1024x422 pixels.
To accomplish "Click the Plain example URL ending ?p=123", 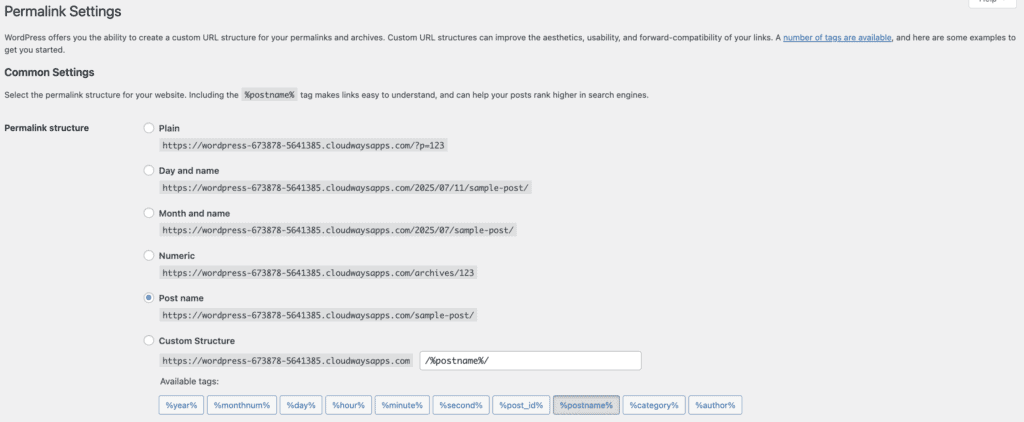I will point(304,146).
